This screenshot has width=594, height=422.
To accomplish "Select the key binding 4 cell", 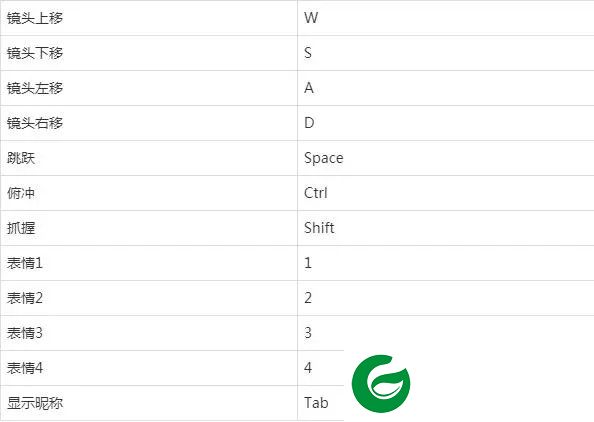I will [x=321, y=368].
